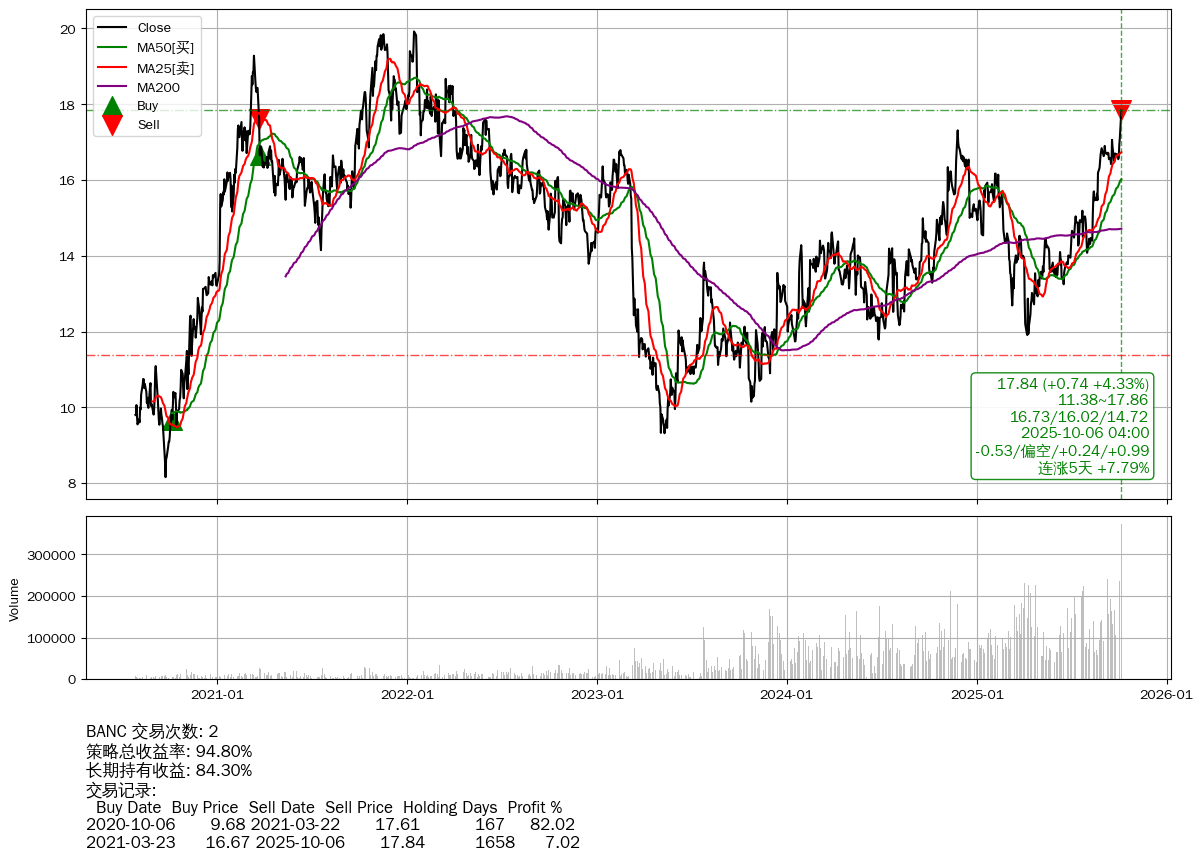The image size is (1203, 860).
Task: Select the purple MA200 legend entry
Action: click(158, 87)
